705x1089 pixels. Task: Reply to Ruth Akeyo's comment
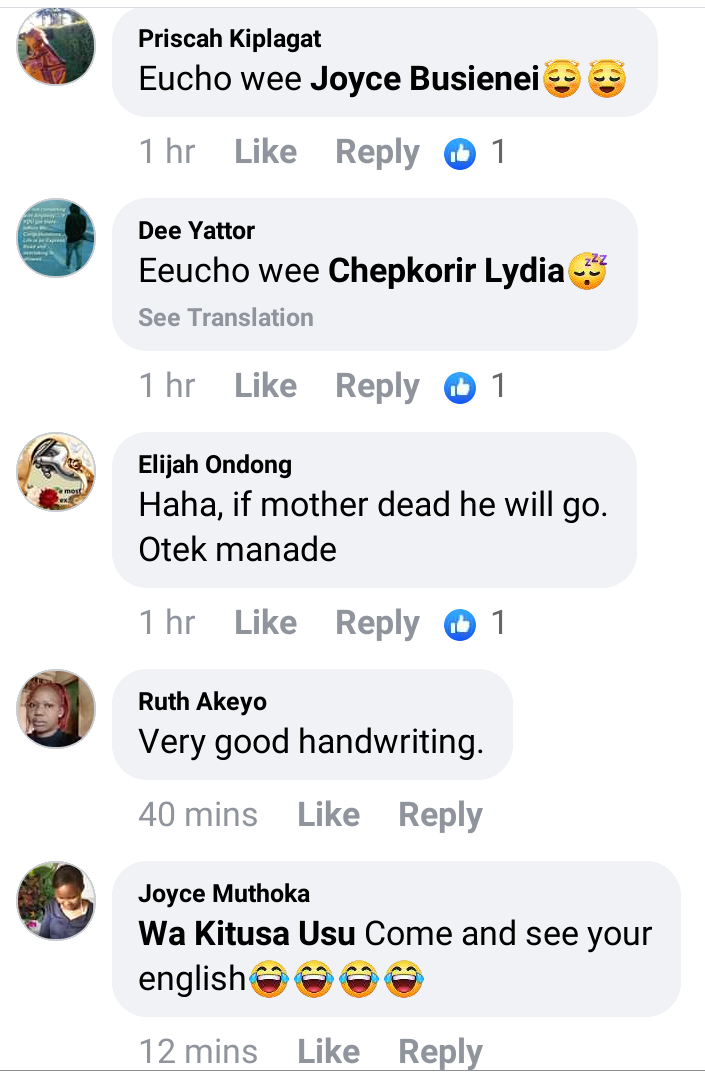click(x=440, y=815)
